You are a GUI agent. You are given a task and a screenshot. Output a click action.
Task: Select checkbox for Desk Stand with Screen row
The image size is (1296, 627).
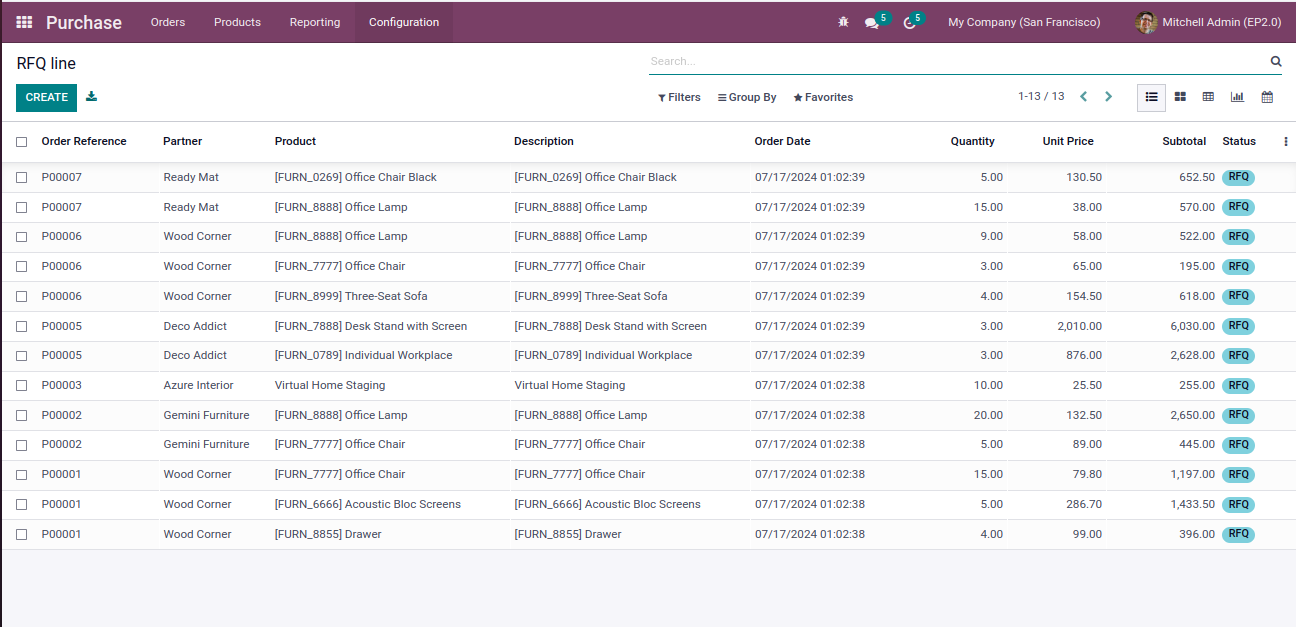(x=22, y=326)
